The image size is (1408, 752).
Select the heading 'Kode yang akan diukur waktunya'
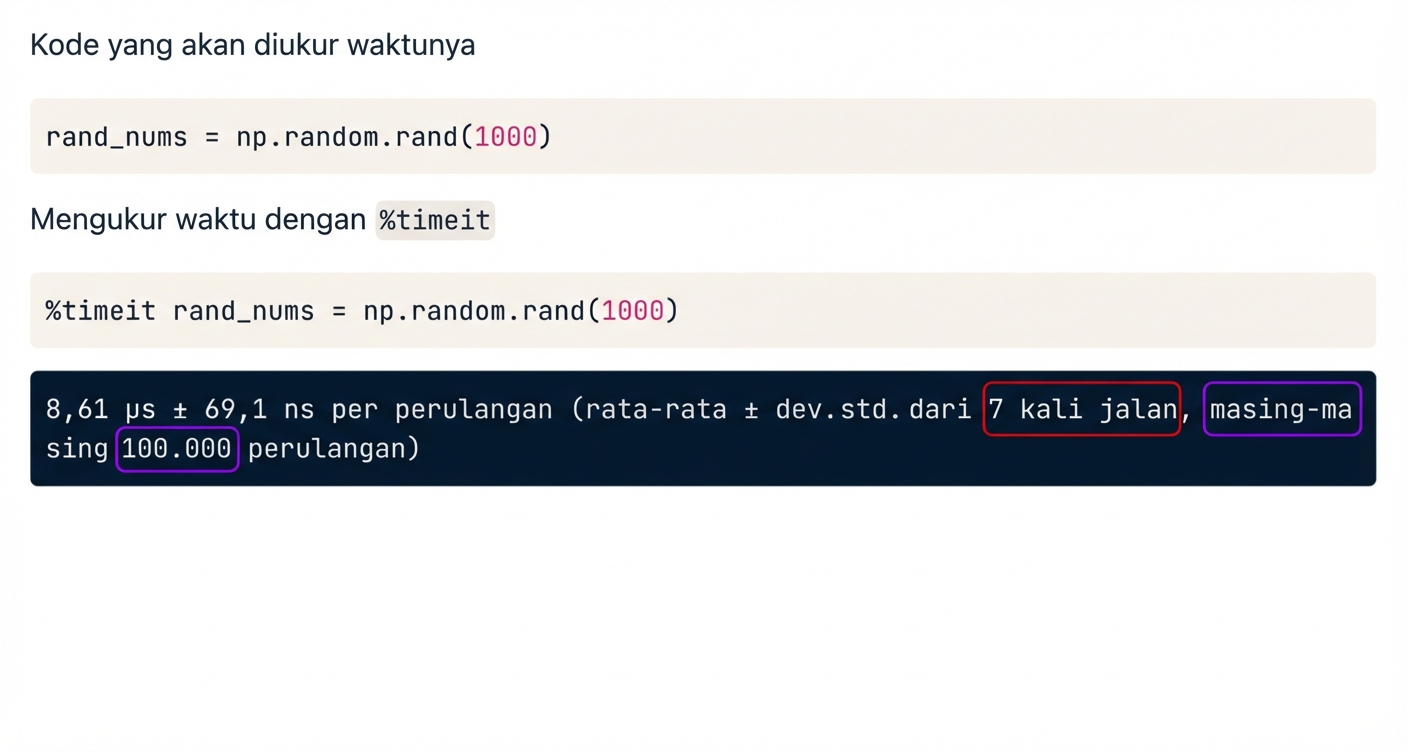click(252, 44)
